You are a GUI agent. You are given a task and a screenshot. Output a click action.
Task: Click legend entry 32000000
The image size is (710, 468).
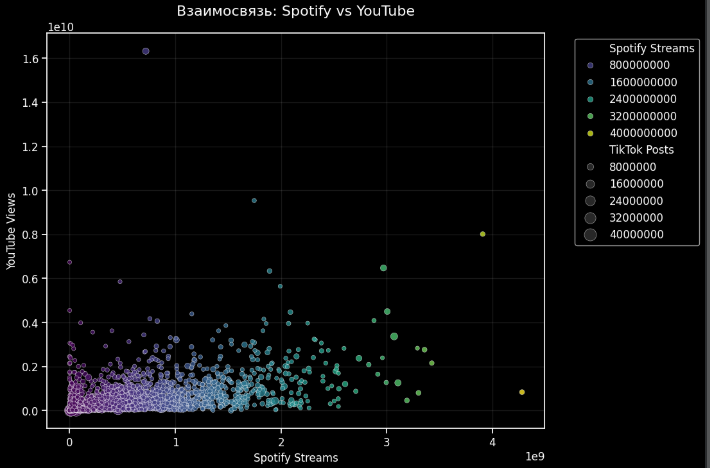point(636,218)
